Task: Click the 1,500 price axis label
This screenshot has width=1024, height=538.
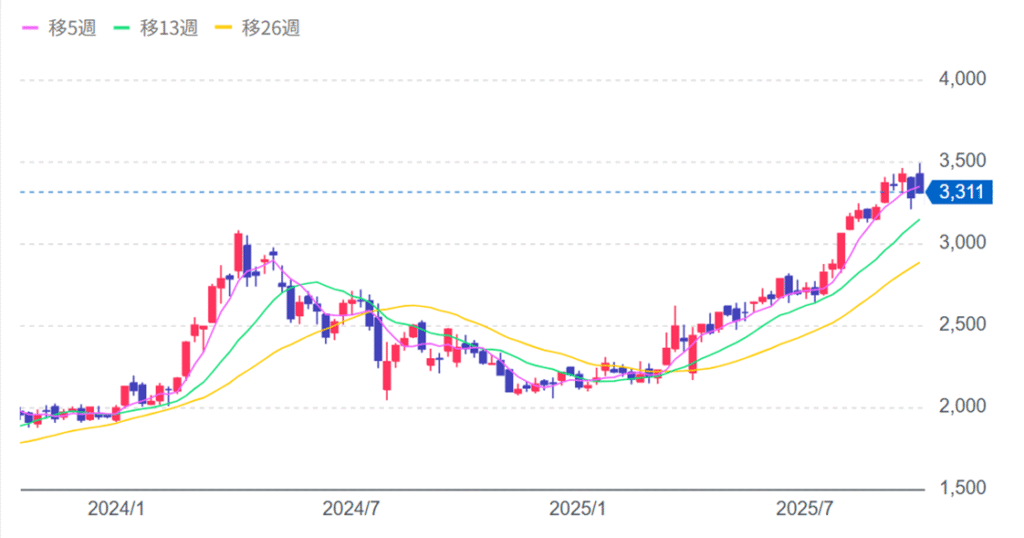Action: pyautogui.click(x=961, y=489)
